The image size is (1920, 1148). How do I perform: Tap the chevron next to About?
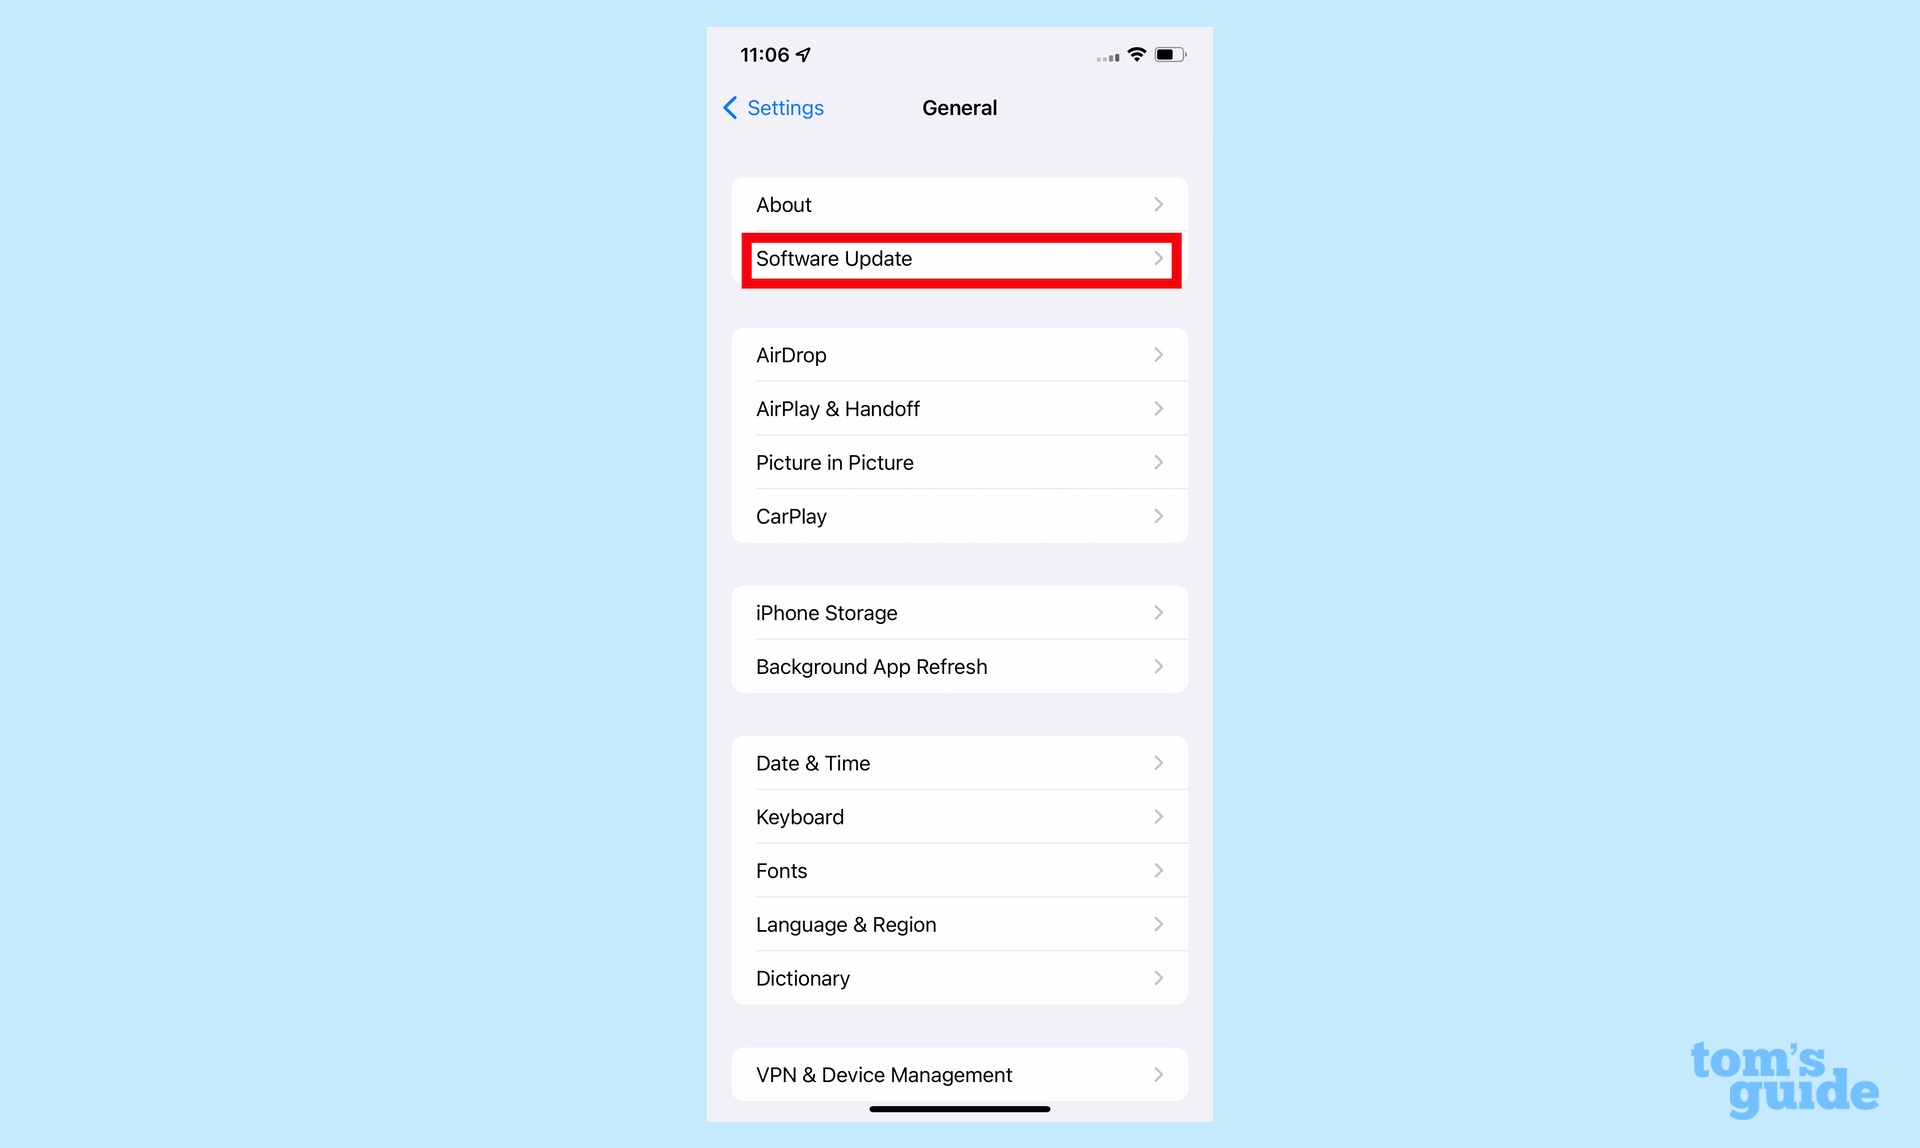[x=1157, y=205]
